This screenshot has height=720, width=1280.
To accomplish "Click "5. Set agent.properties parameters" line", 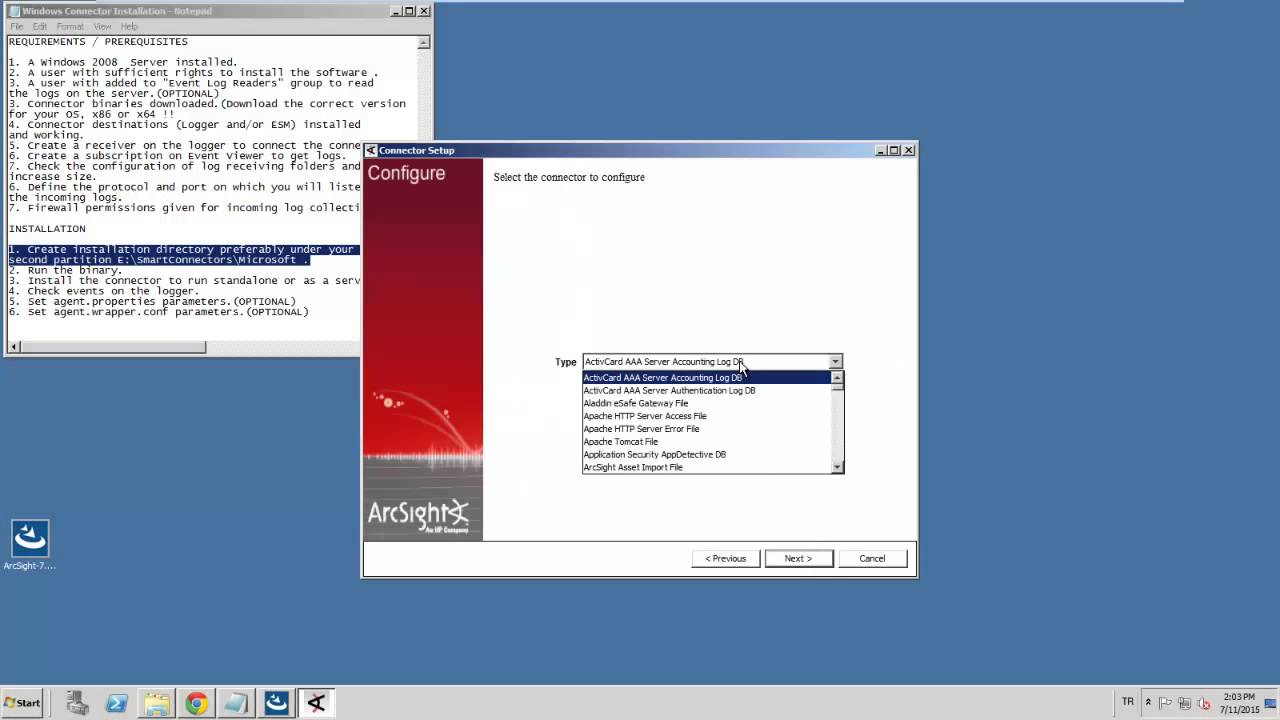I will 152,301.
